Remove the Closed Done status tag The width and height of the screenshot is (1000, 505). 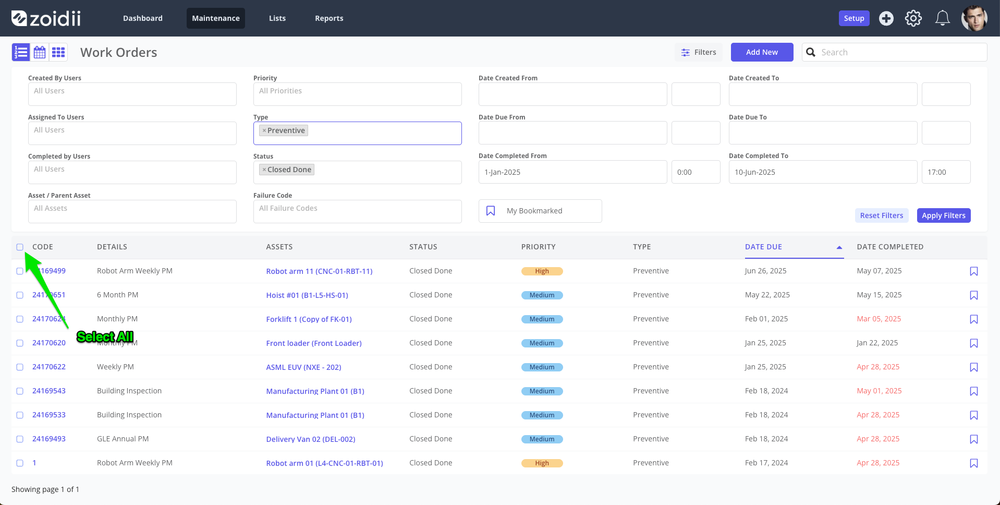[x=264, y=170]
